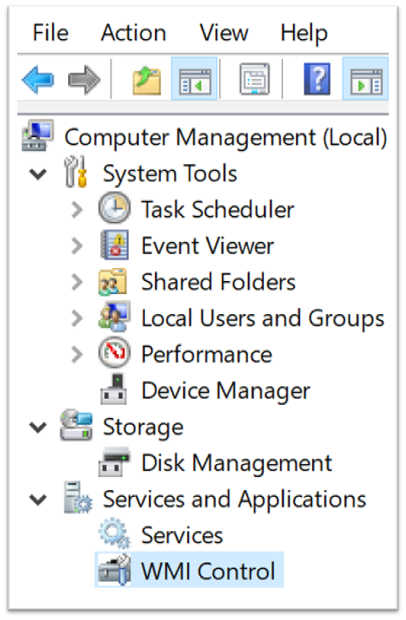This screenshot has width=406, height=620.
Task: Open the File menu
Action: tap(50, 32)
